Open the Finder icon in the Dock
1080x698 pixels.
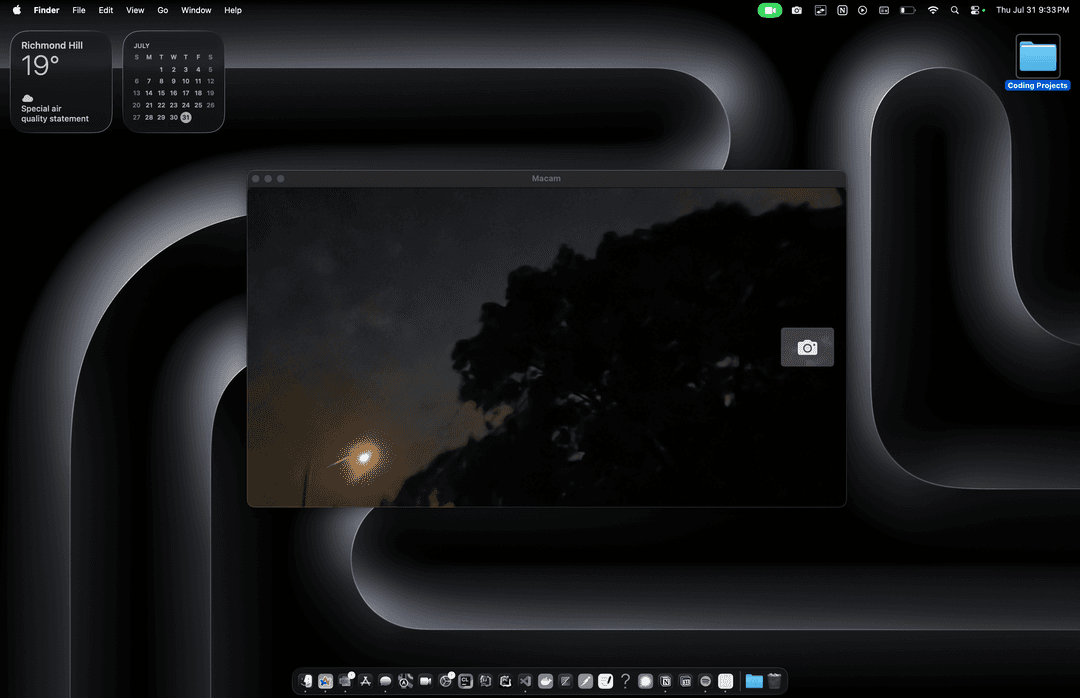(306, 681)
